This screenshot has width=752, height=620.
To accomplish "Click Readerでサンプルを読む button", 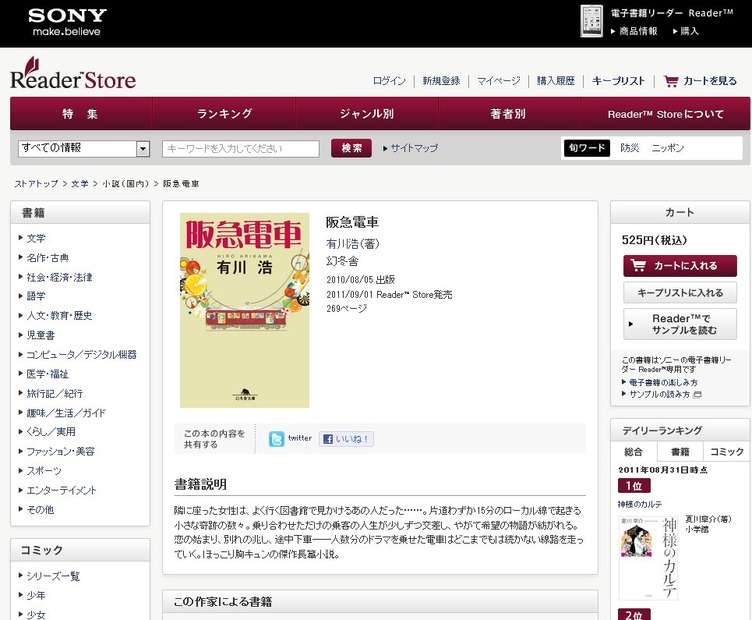I will click(680, 324).
